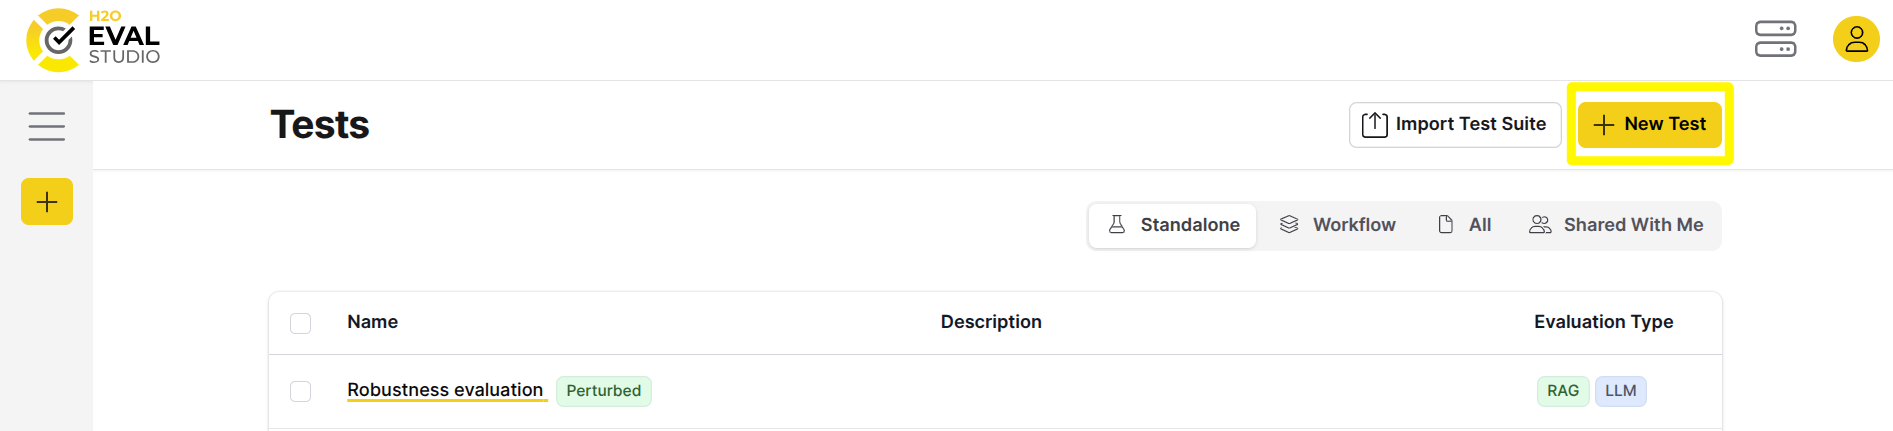Create a test with New Test button
The image size is (1893, 431).
click(1649, 124)
